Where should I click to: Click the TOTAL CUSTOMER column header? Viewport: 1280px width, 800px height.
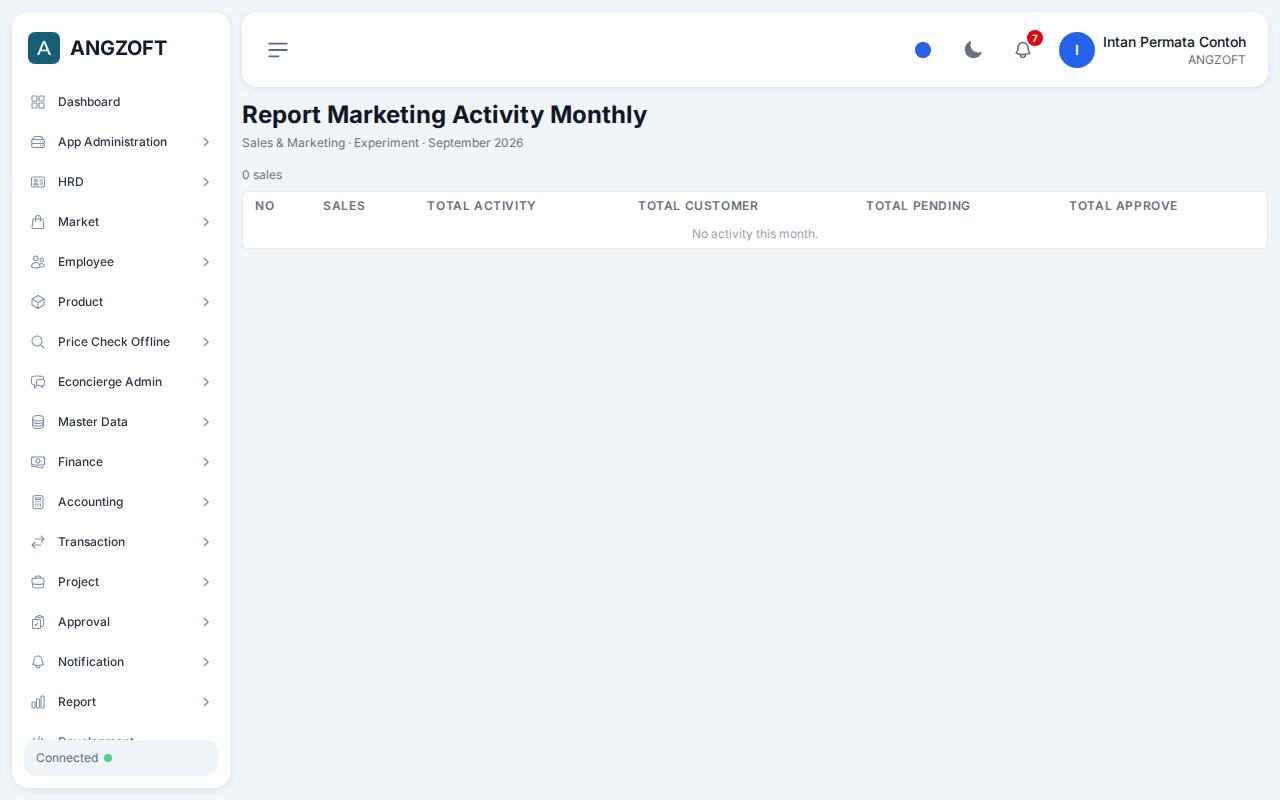click(698, 206)
